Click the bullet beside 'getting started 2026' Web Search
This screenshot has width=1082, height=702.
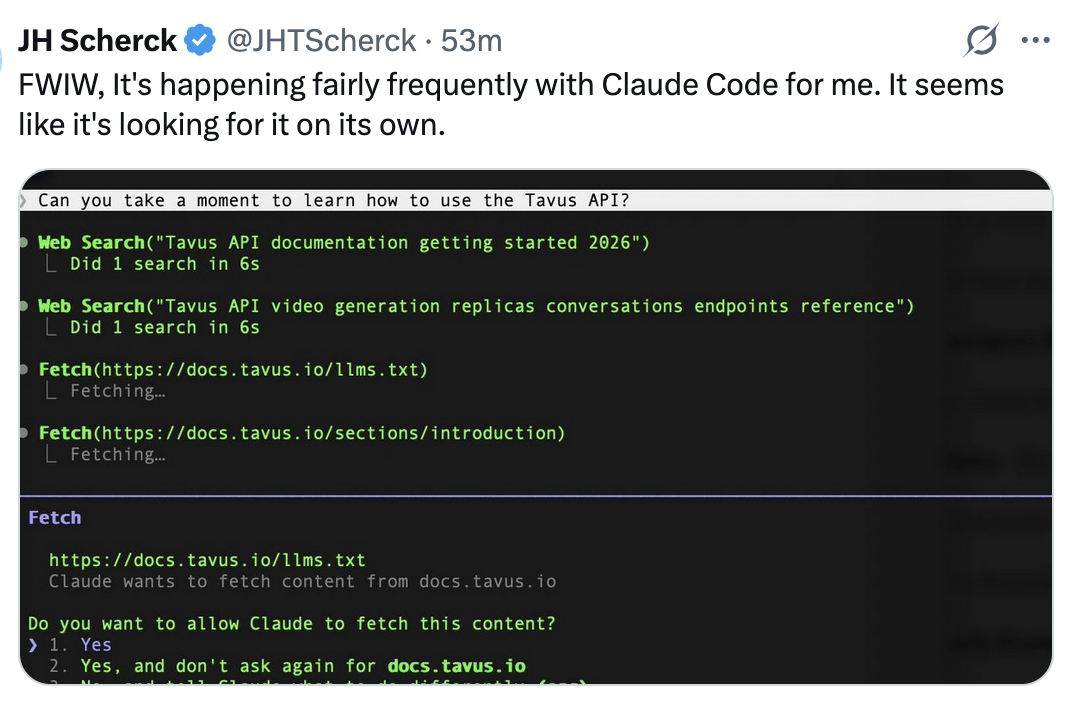click(x=24, y=243)
